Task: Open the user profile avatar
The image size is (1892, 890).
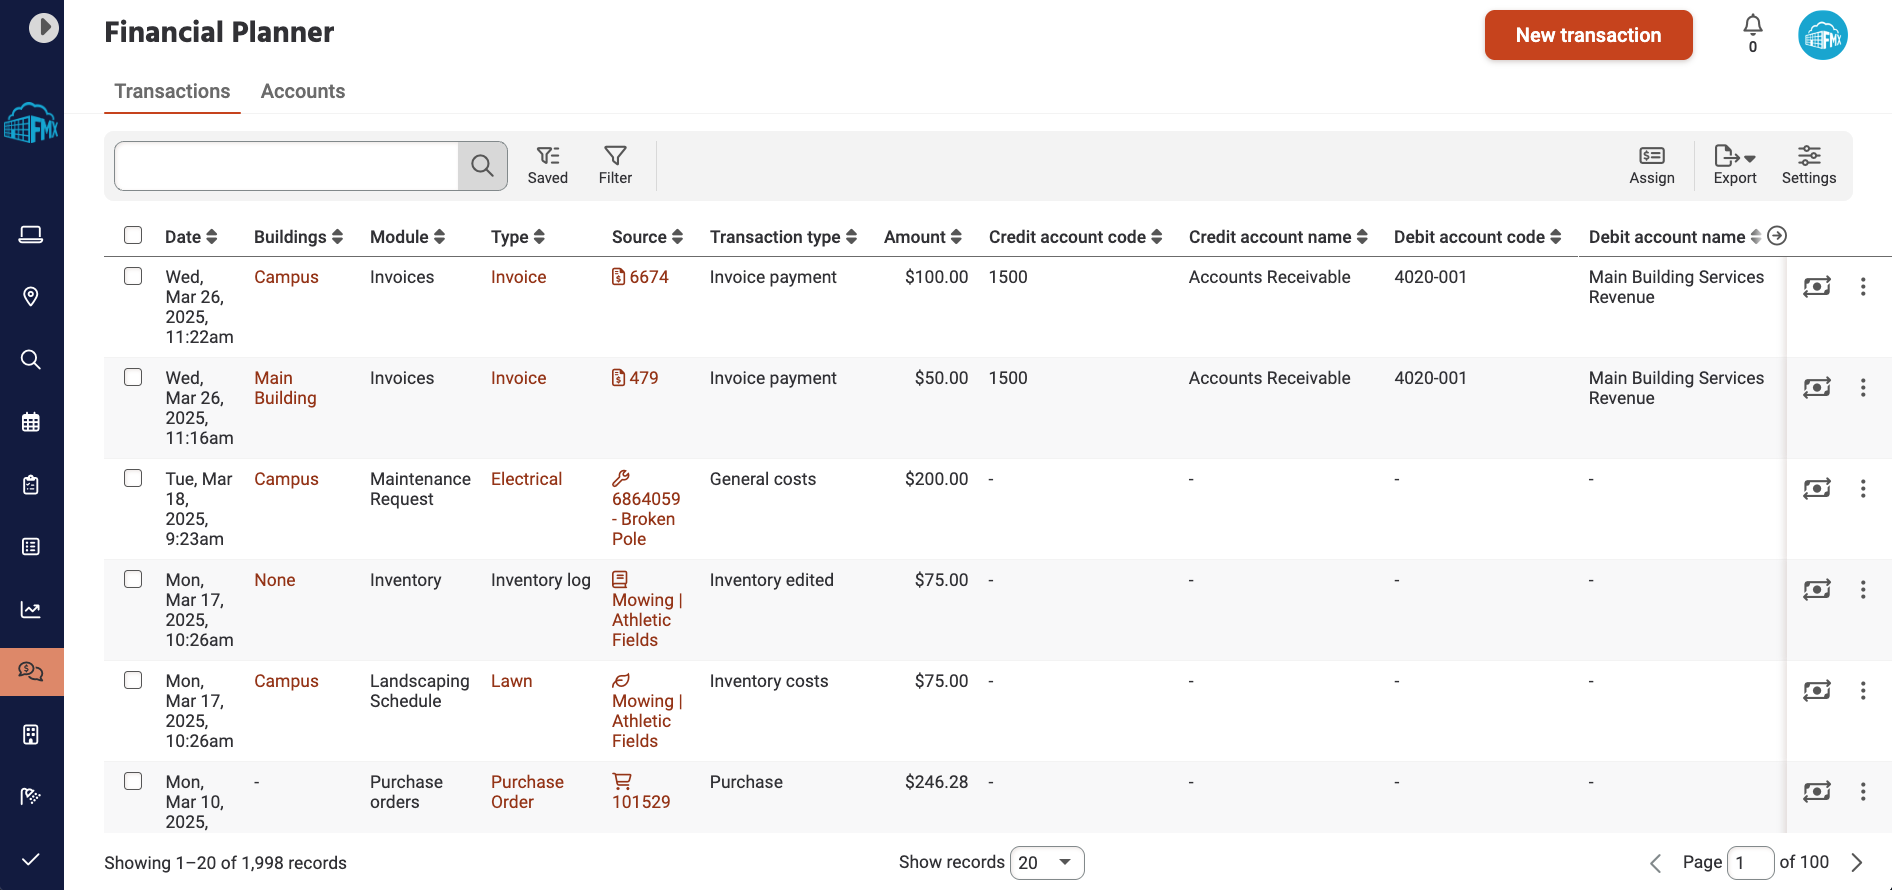Action: tap(1823, 36)
